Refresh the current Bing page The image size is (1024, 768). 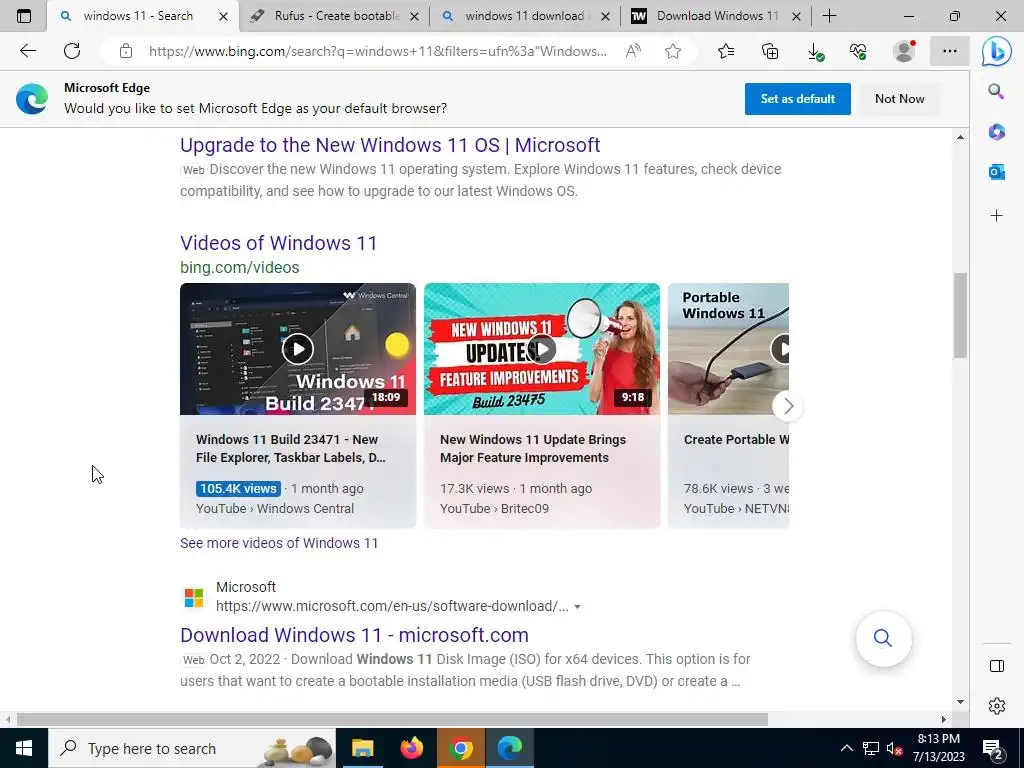coord(72,51)
